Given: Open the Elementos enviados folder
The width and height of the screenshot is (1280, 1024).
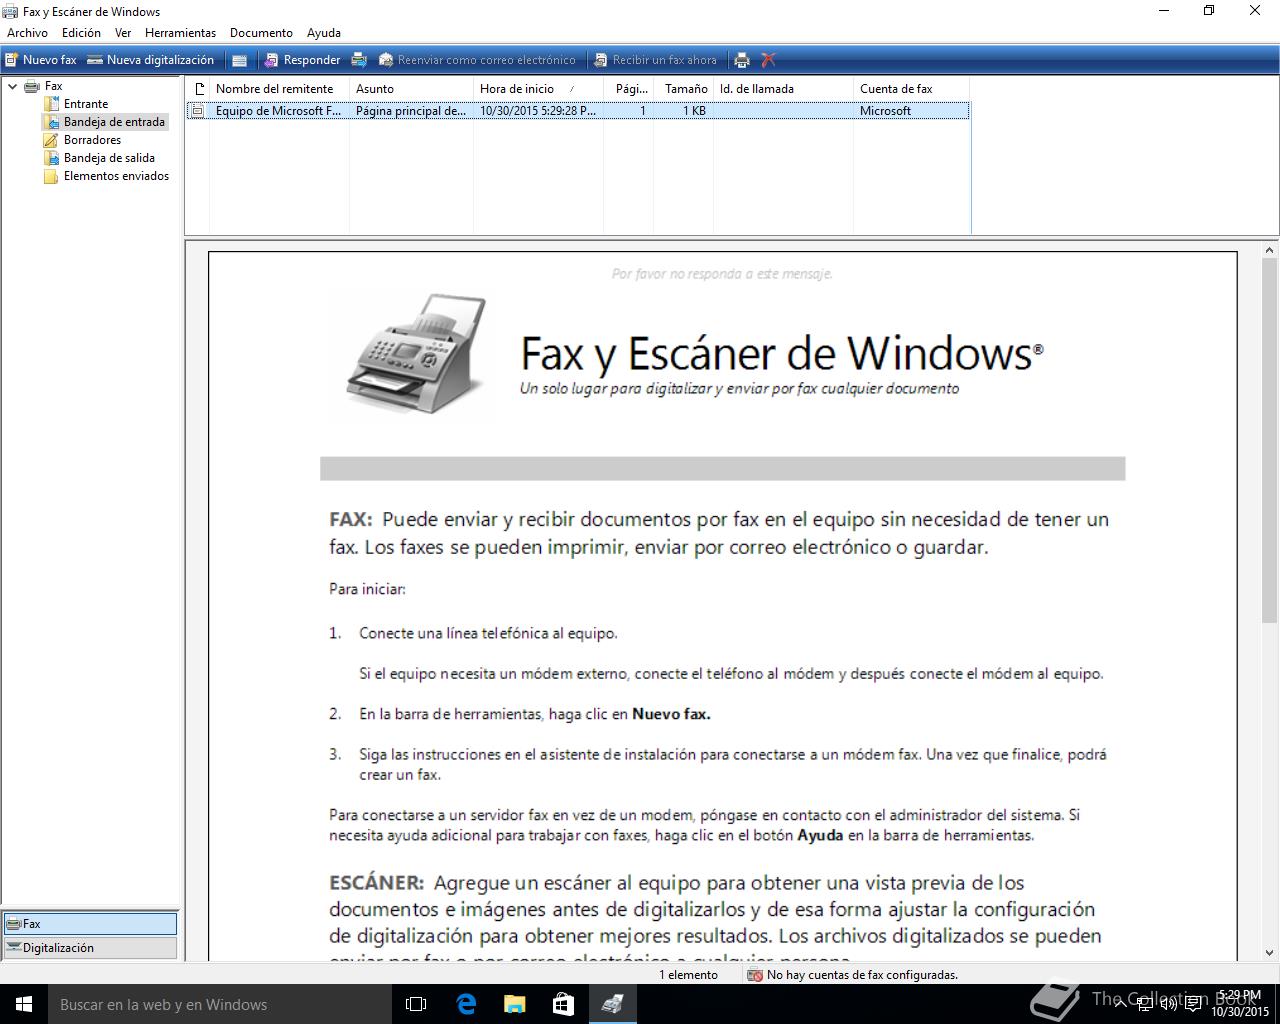Looking at the screenshot, I should click(x=116, y=176).
